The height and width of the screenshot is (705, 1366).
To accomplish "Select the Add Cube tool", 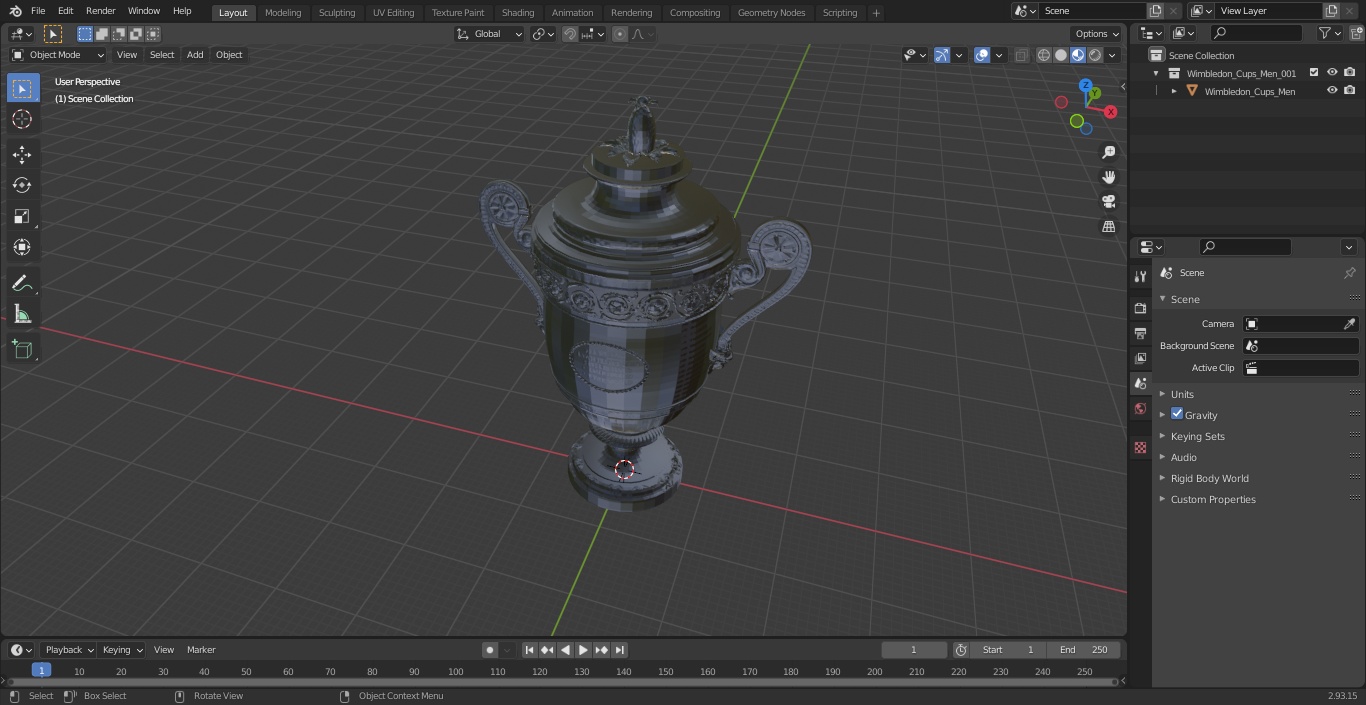I will pos(22,350).
